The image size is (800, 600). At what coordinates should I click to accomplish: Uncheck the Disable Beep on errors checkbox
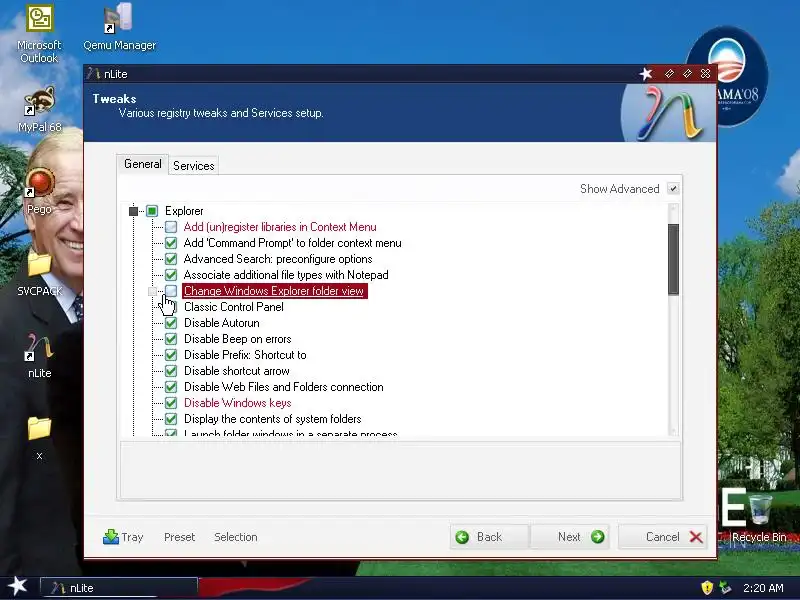coord(171,339)
